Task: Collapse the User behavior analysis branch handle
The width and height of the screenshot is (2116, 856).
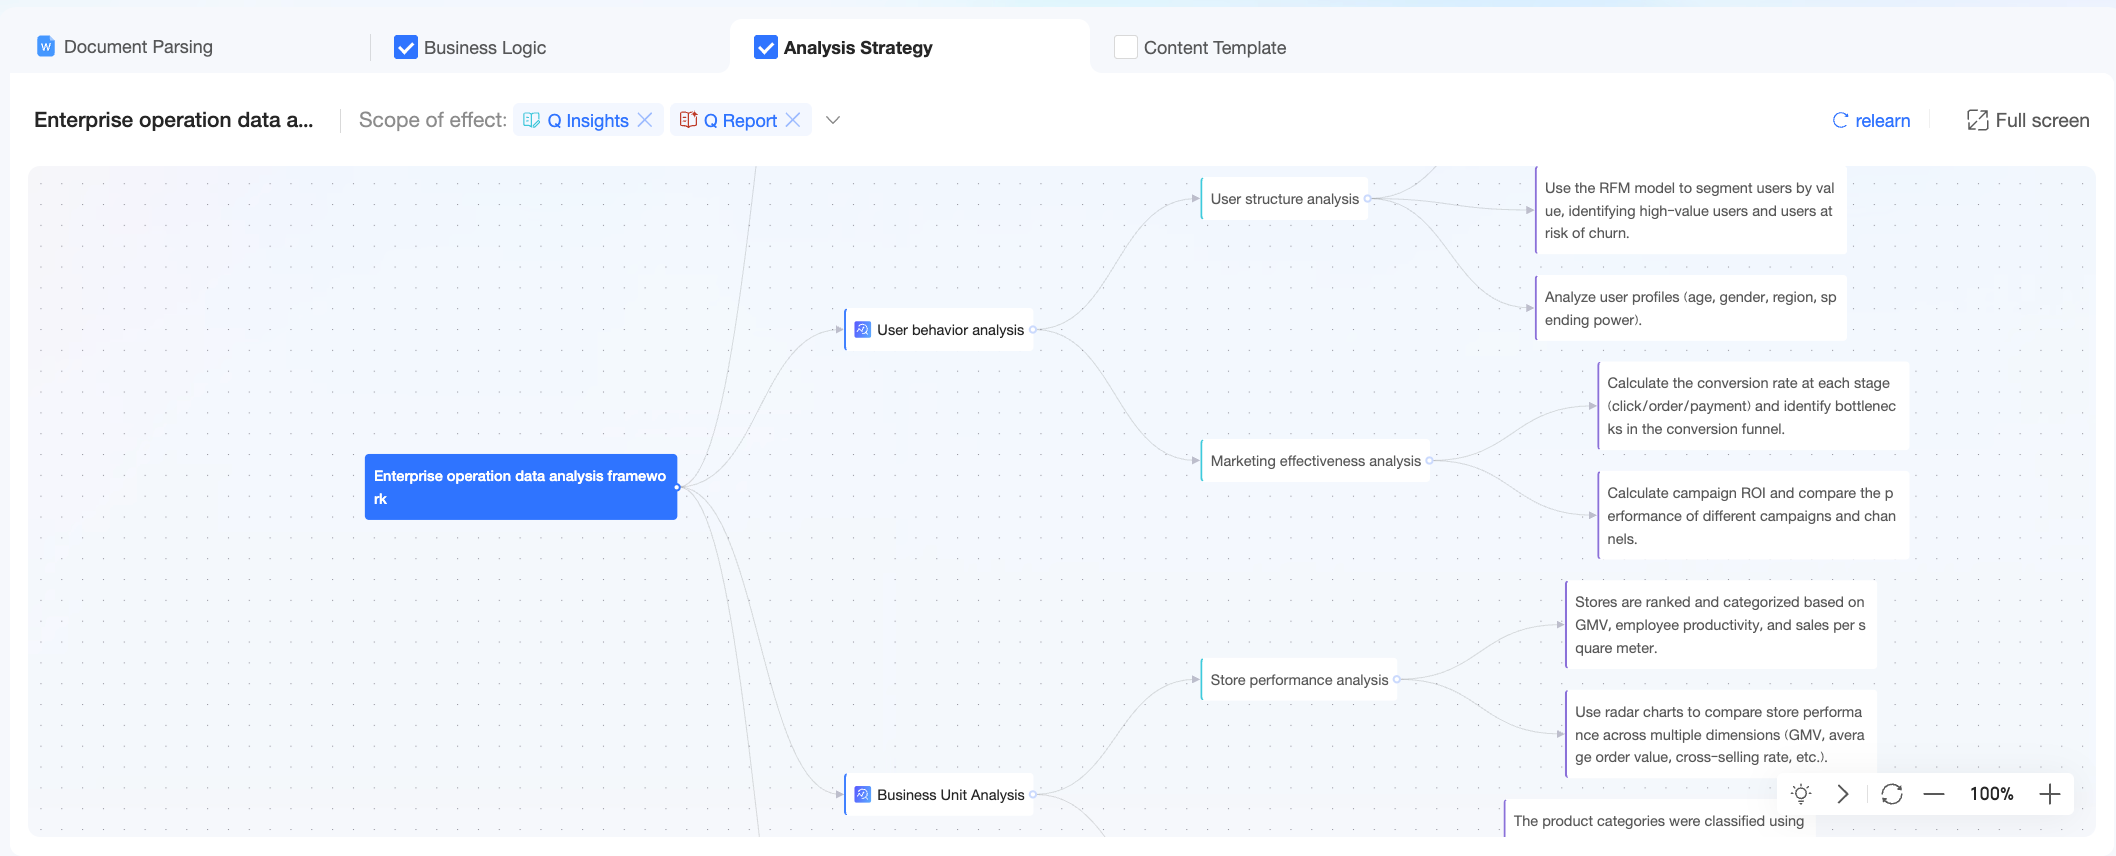Action: tap(1033, 330)
